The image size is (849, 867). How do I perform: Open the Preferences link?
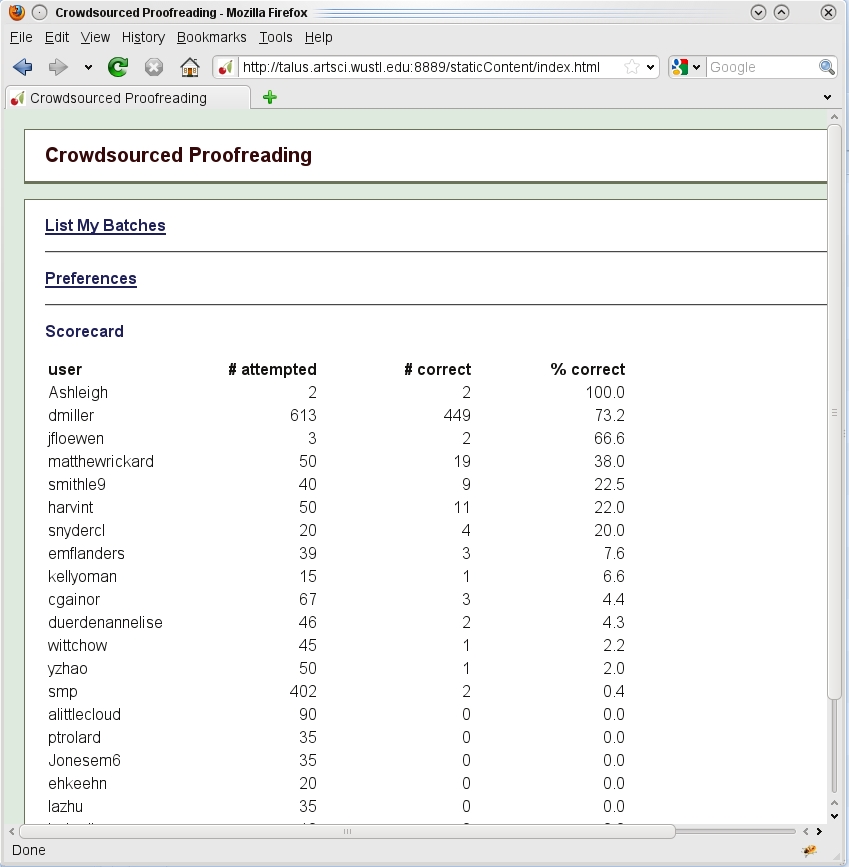pos(91,279)
